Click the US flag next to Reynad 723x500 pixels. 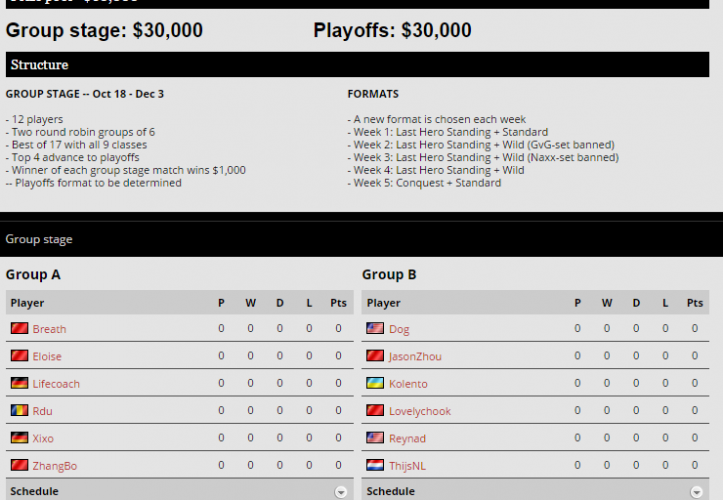(x=375, y=439)
